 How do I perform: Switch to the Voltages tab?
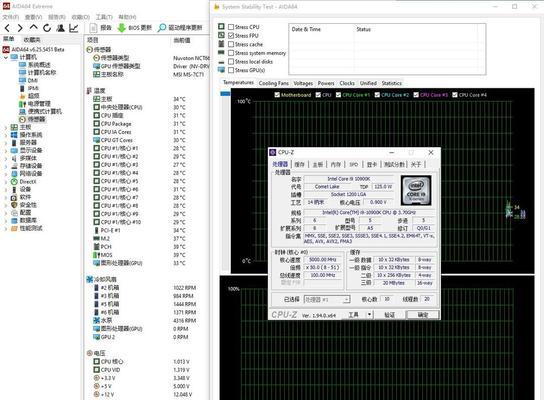(x=303, y=83)
